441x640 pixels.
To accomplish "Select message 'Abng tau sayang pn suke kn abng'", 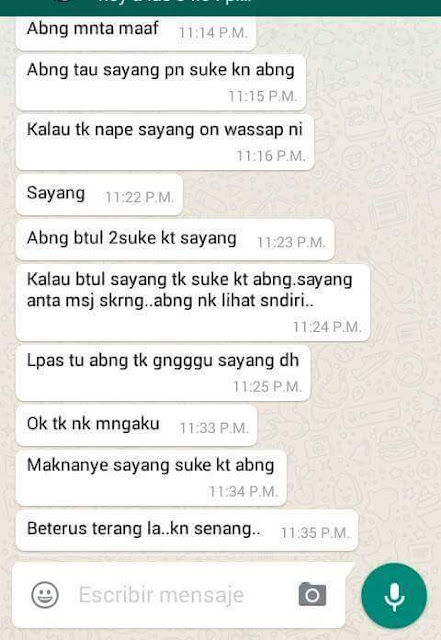I will (161, 82).
